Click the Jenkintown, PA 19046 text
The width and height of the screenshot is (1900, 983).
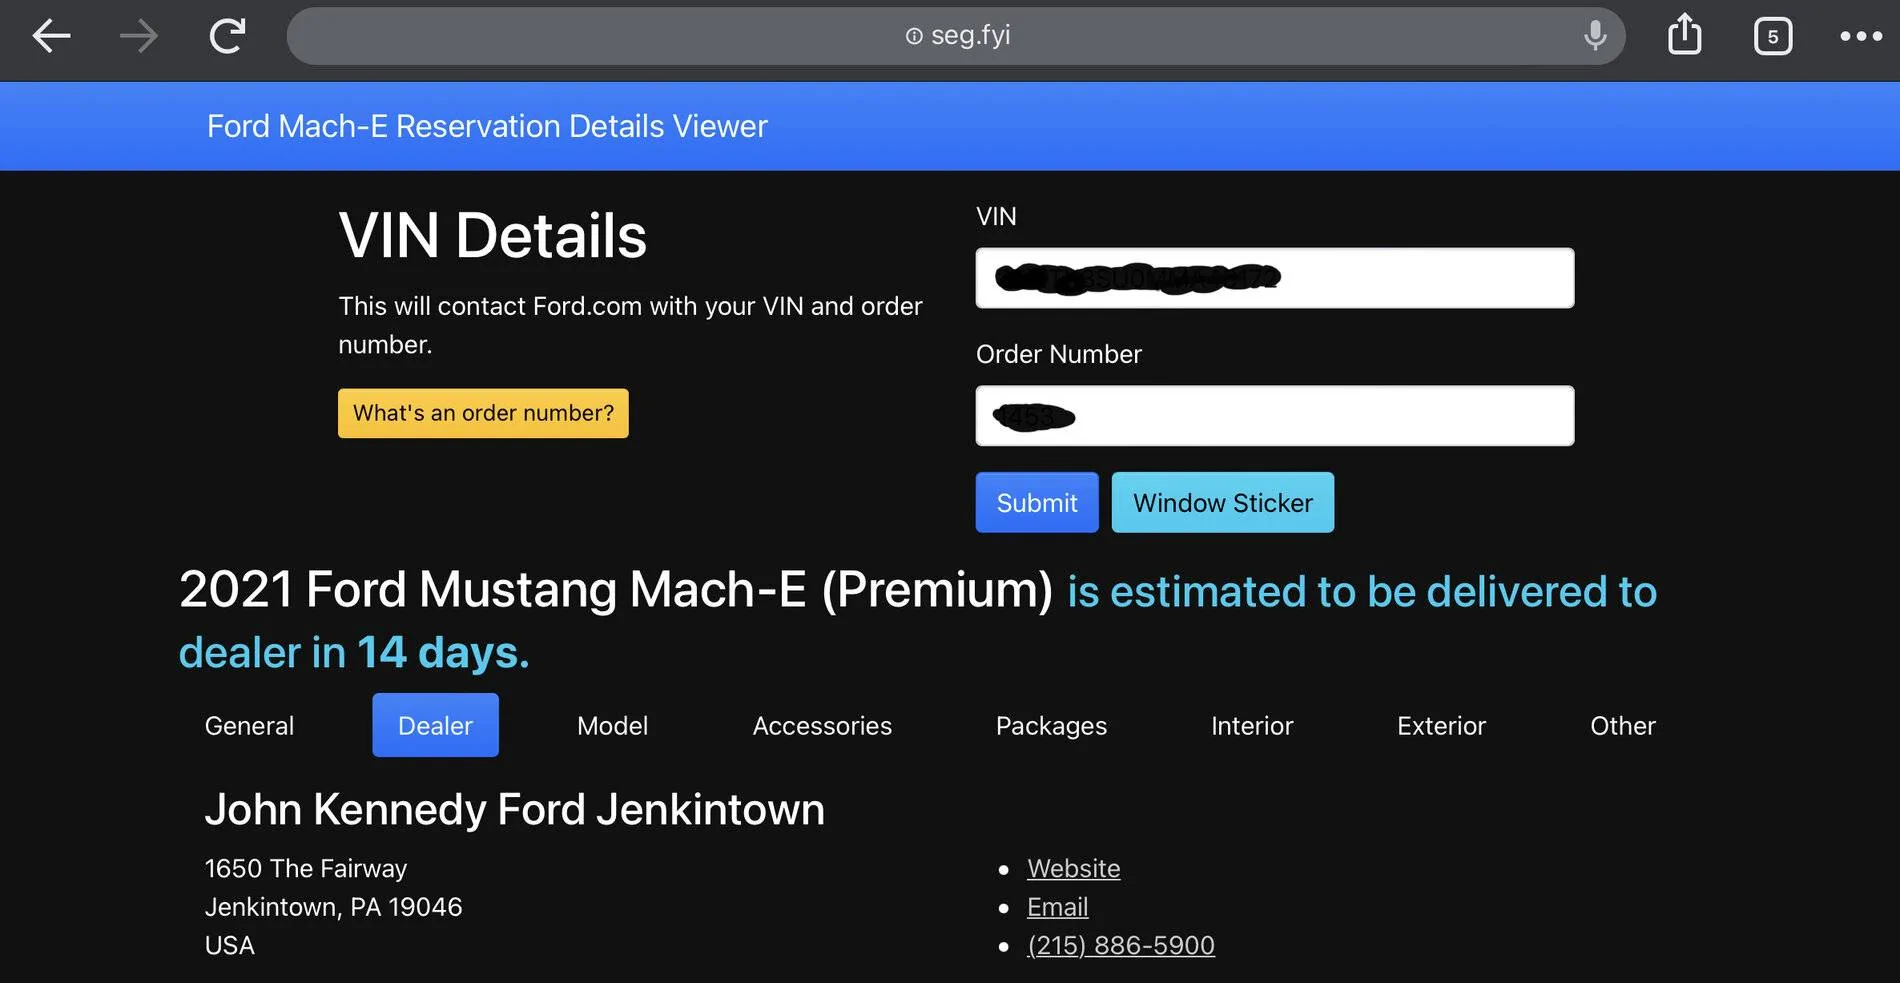(333, 907)
